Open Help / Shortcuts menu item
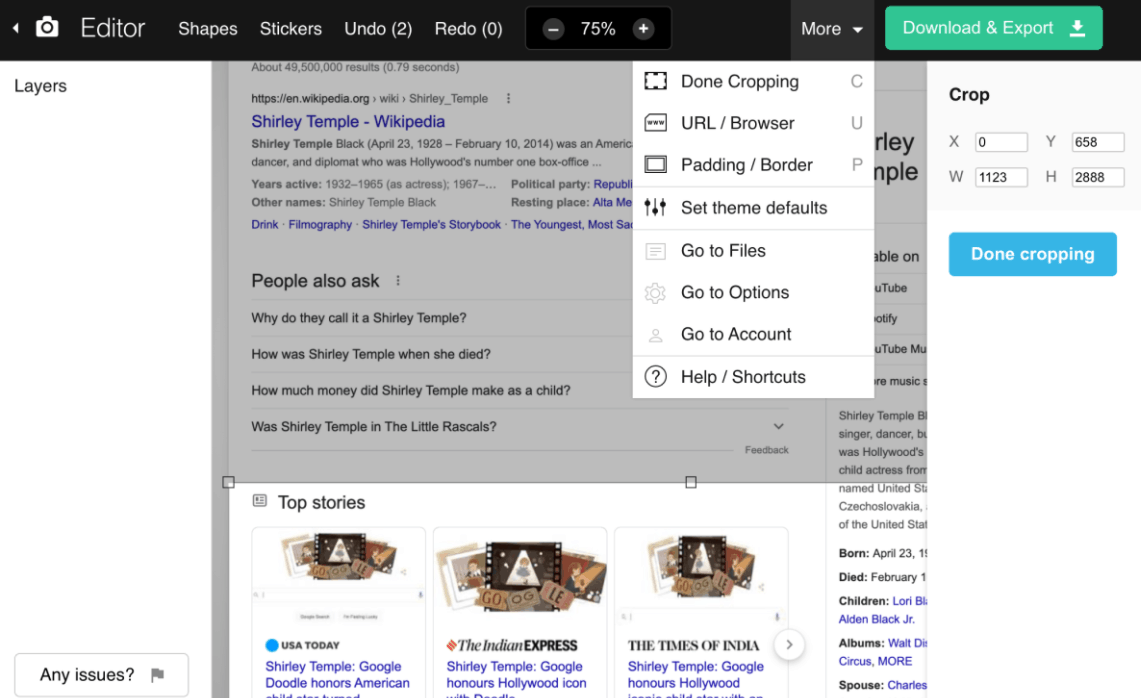Image resolution: width=1141 pixels, height=698 pixels. [x=753, y=377]
